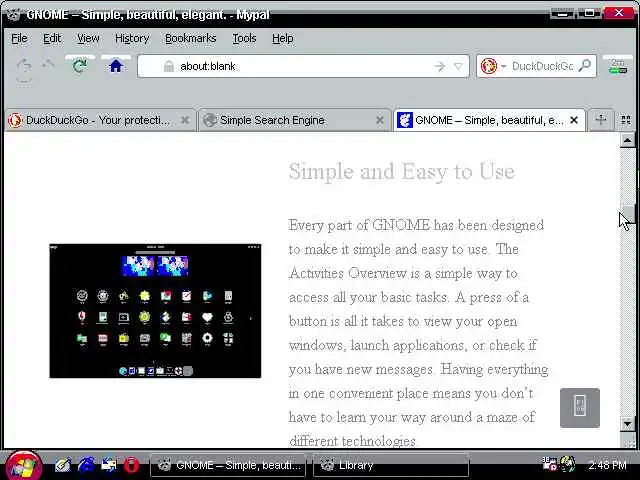Click the scrollbar down arrow
640x480 pixels.
click(x=627, y=424)
